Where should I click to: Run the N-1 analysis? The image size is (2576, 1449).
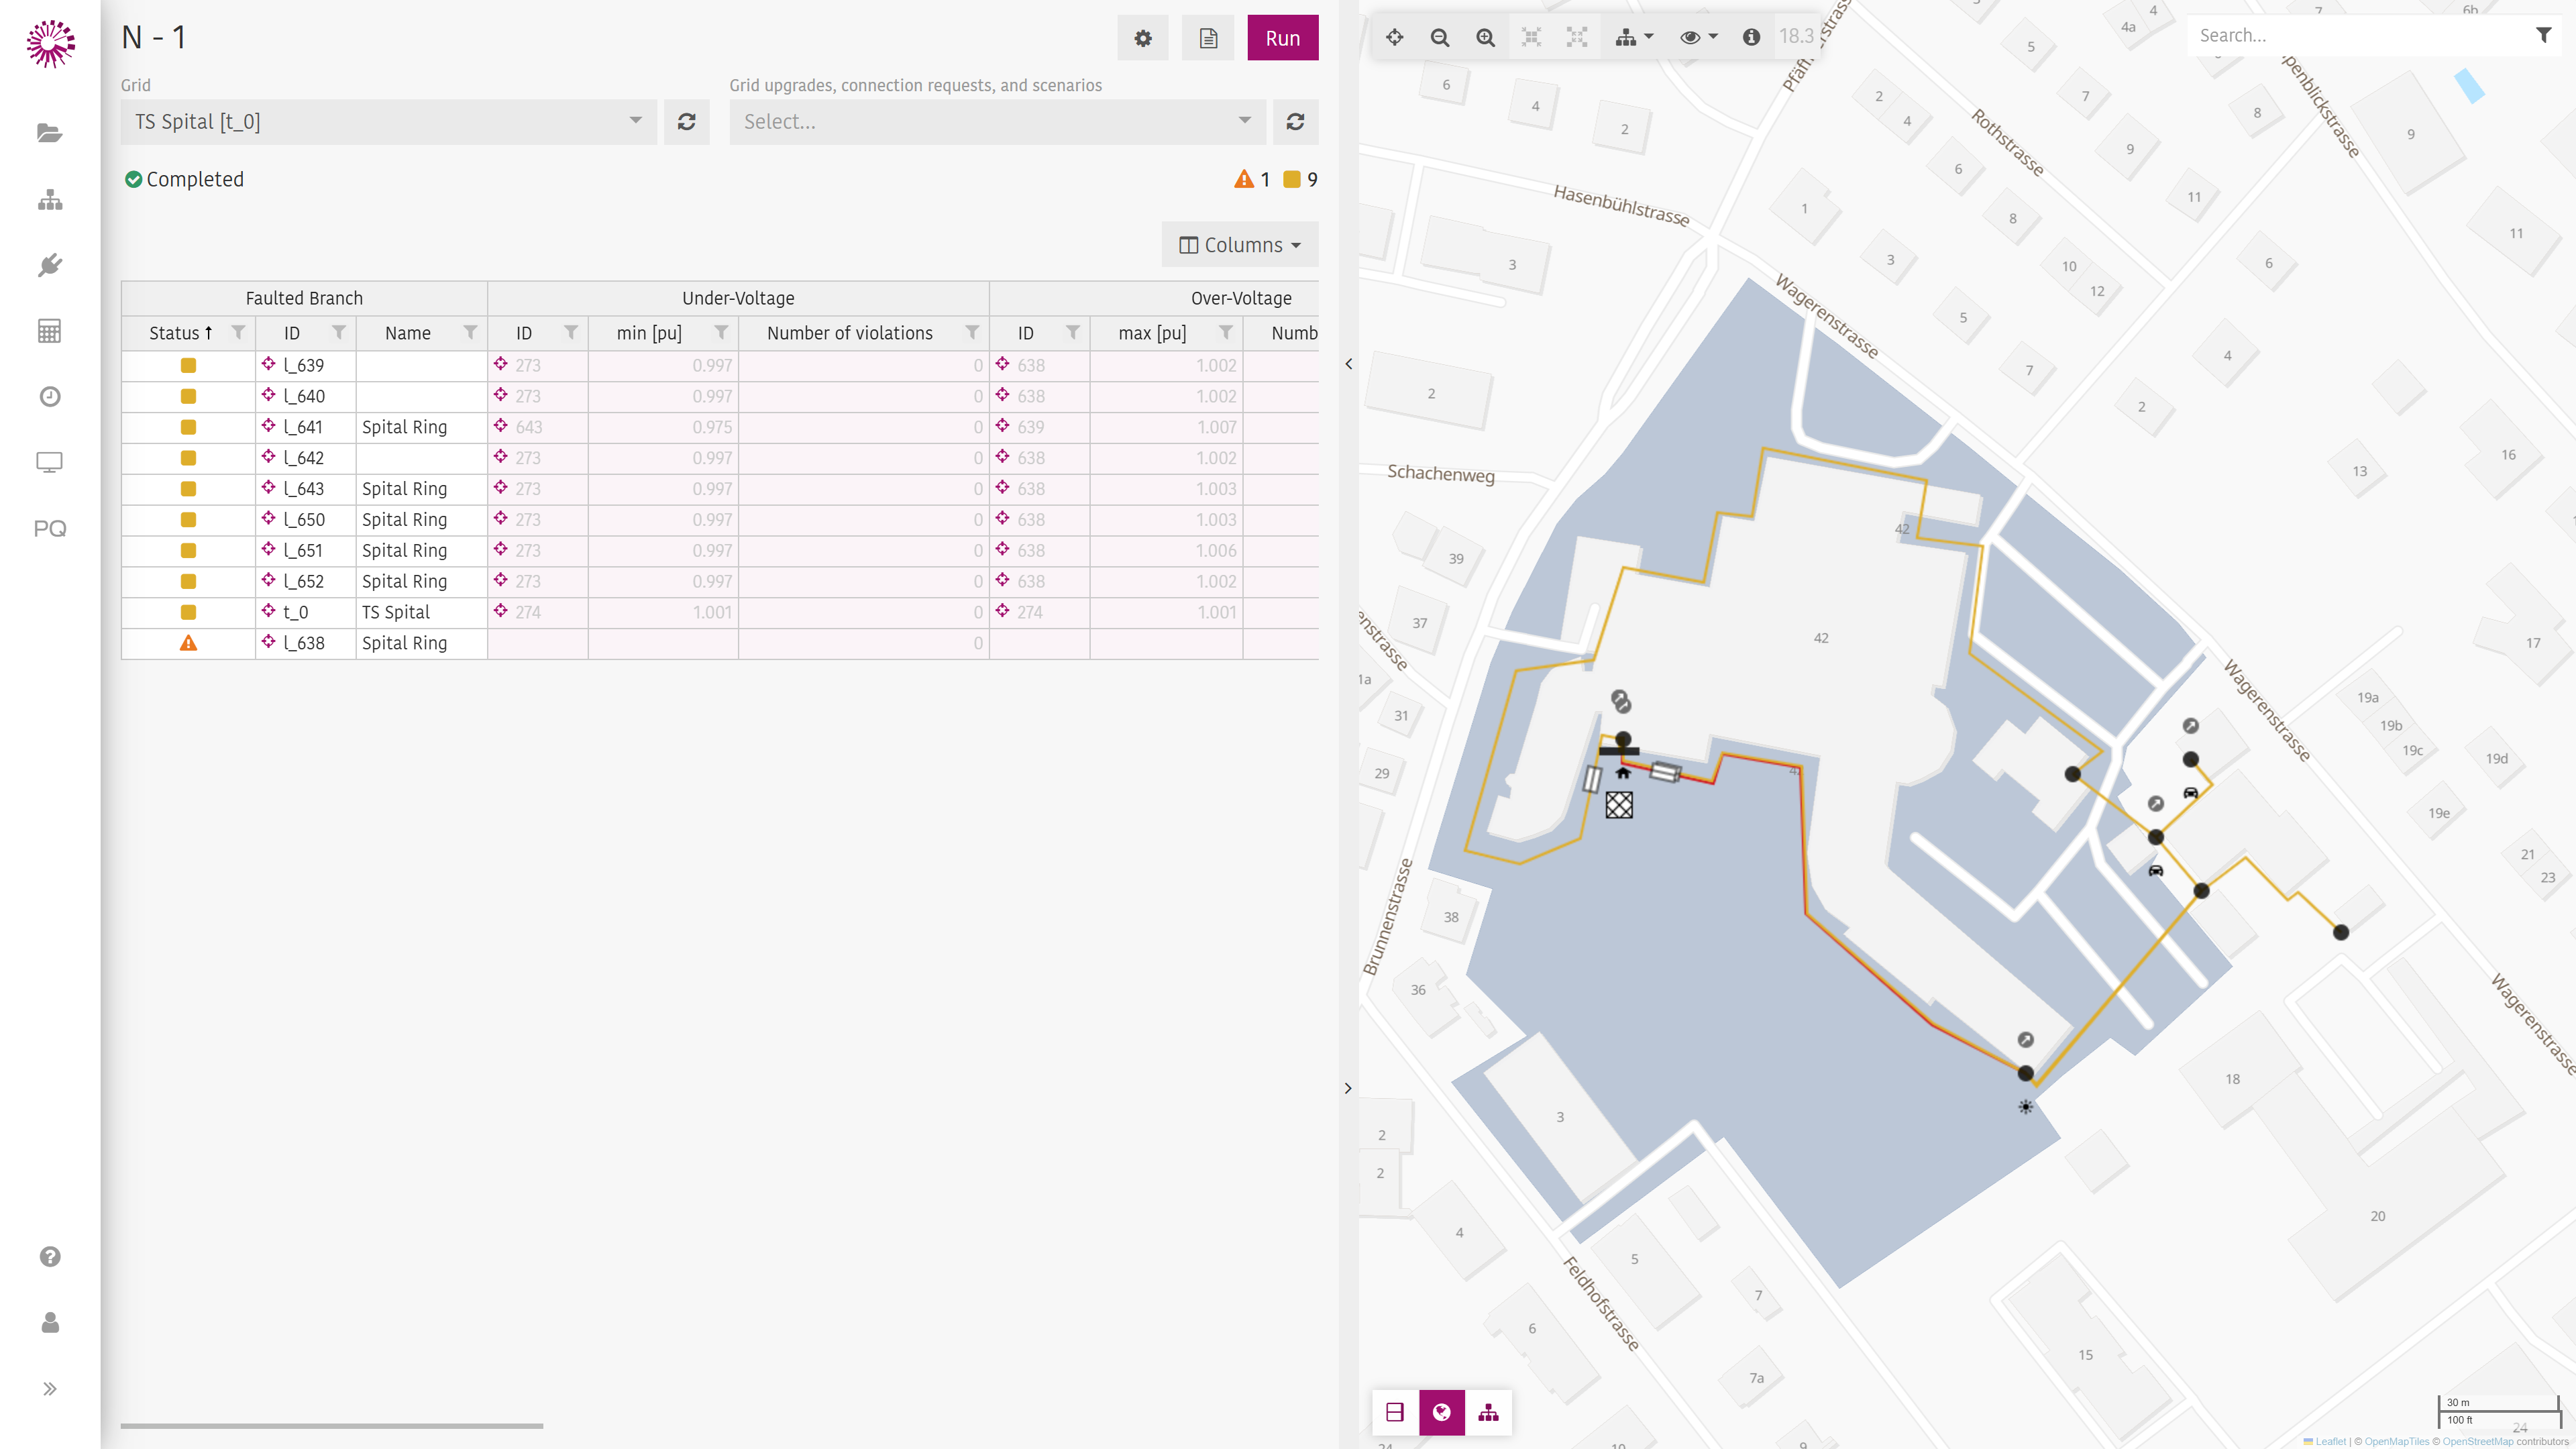pyautogui.click(x=1283, y=38)
